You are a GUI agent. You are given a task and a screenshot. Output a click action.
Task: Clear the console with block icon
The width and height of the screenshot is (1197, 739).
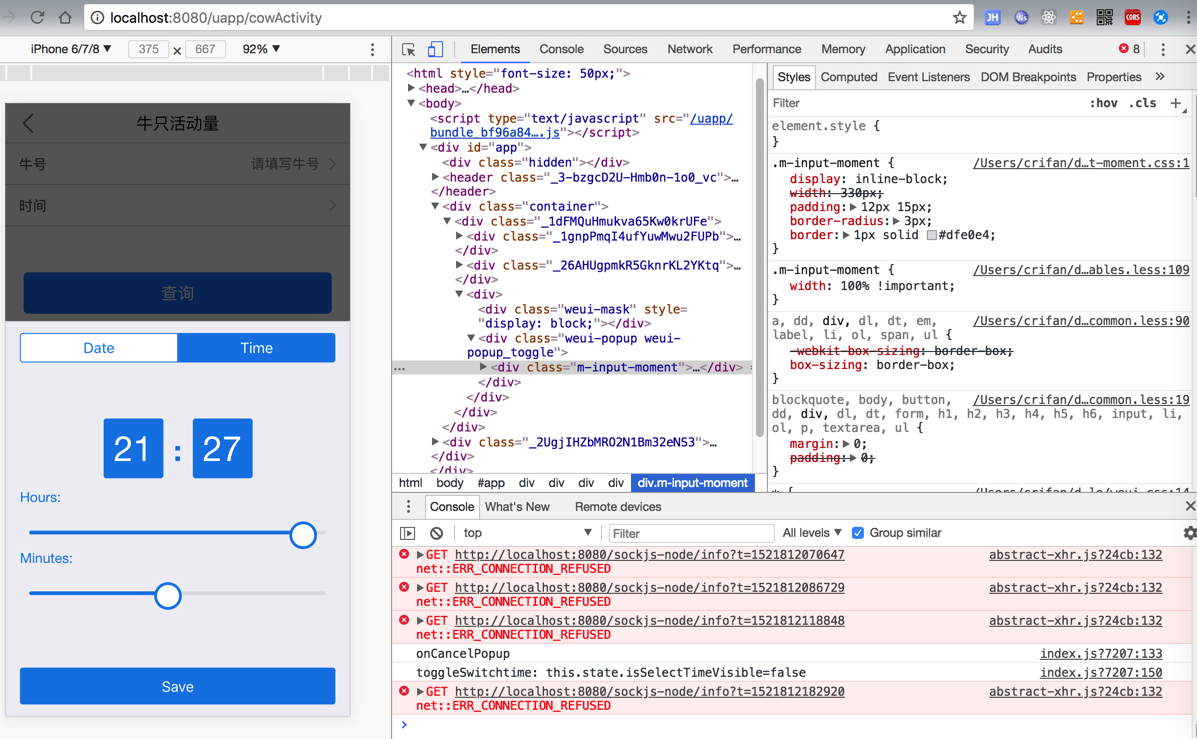(x=436, y=533)
